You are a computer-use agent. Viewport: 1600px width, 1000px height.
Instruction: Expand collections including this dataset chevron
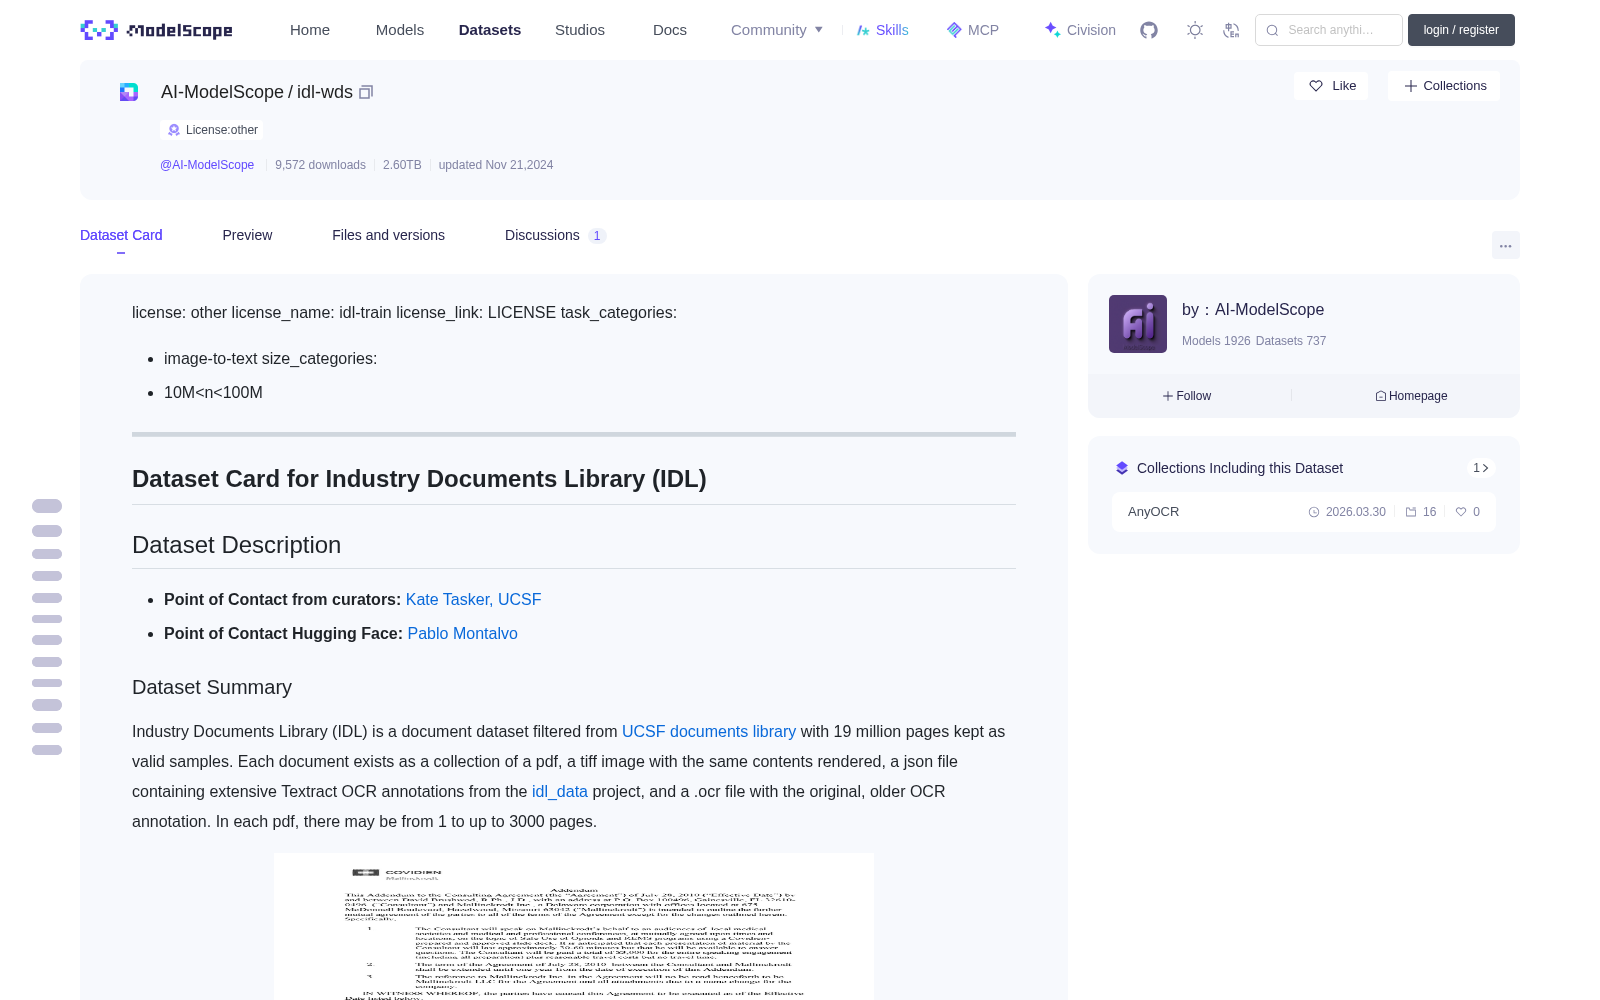tap(1481, 468)
